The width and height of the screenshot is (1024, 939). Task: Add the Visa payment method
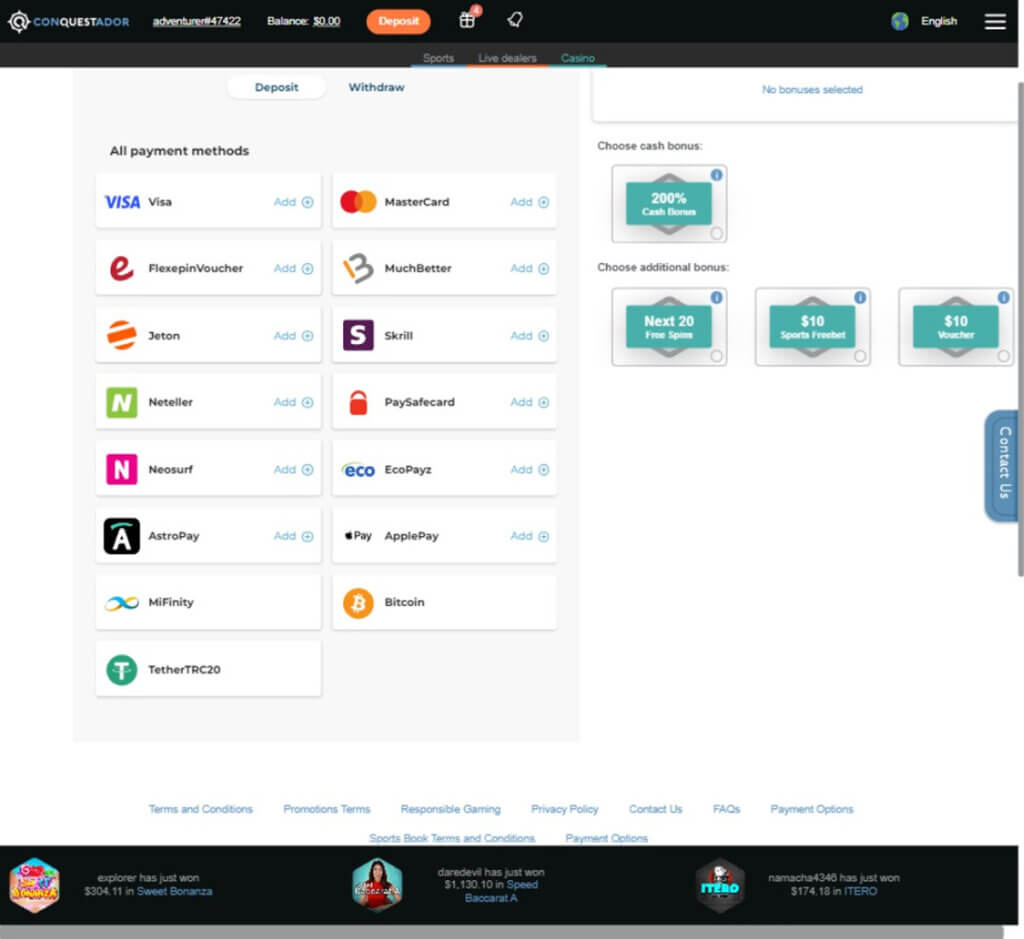[x=293, y=202]
